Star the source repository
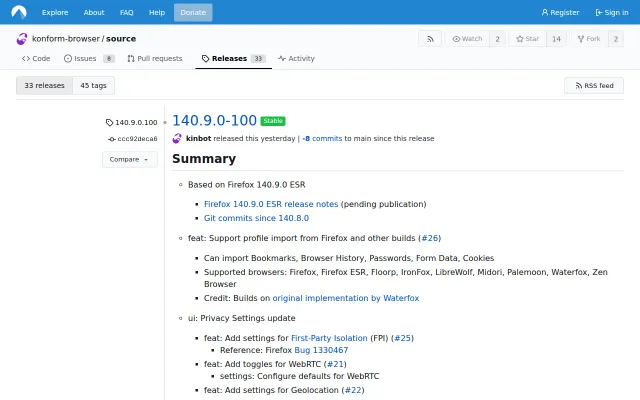Image resolution: width=640 pixels, height=400 pixels. point(527,39)
